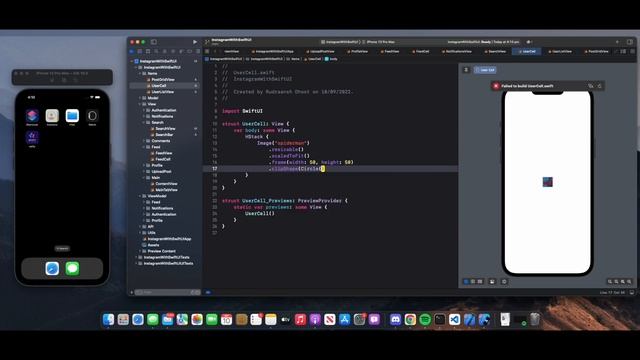The height and width of the screenshot is (360, 640).
Task: Open variants mode in the canvas toolbar
Action: click(x=480, y=282)
